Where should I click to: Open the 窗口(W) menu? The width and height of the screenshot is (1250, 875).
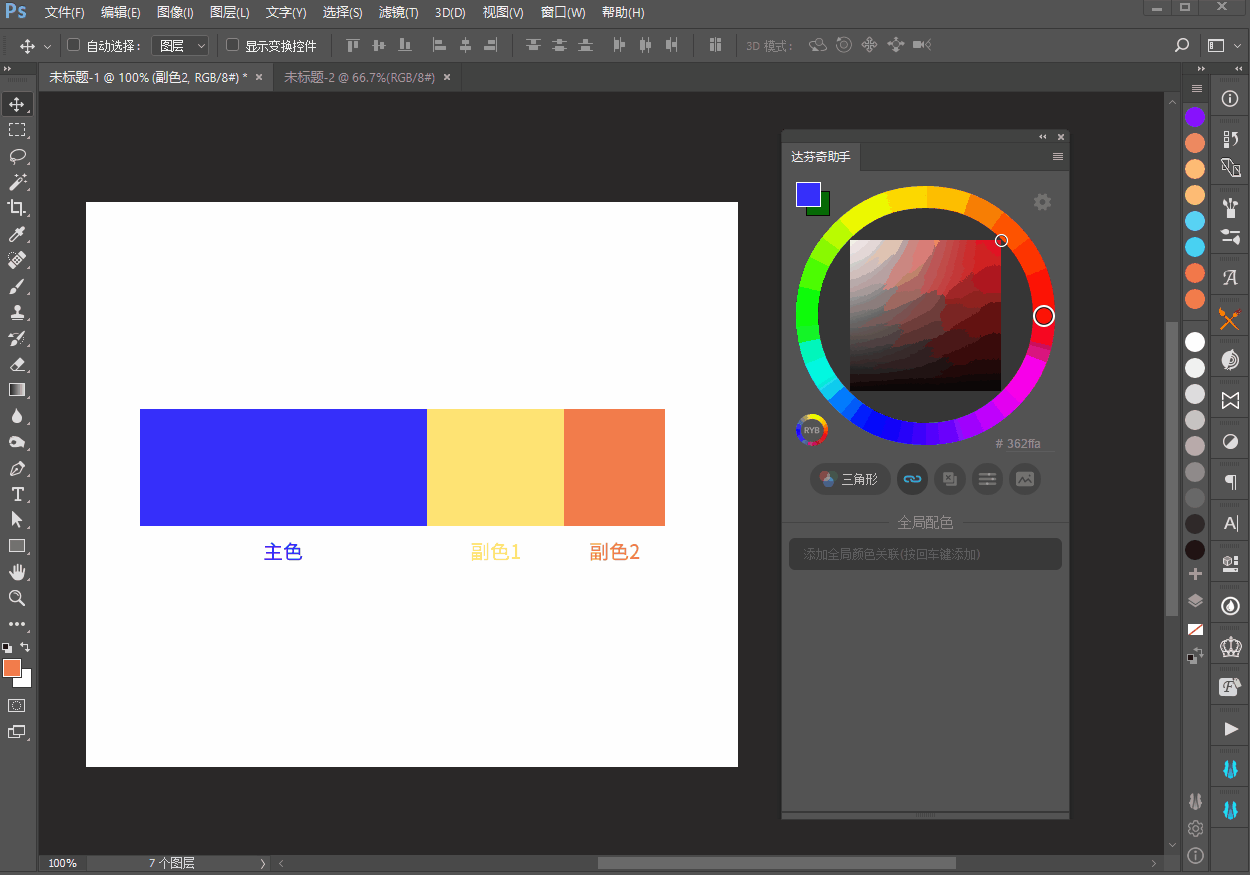click(x=563, y=13)
